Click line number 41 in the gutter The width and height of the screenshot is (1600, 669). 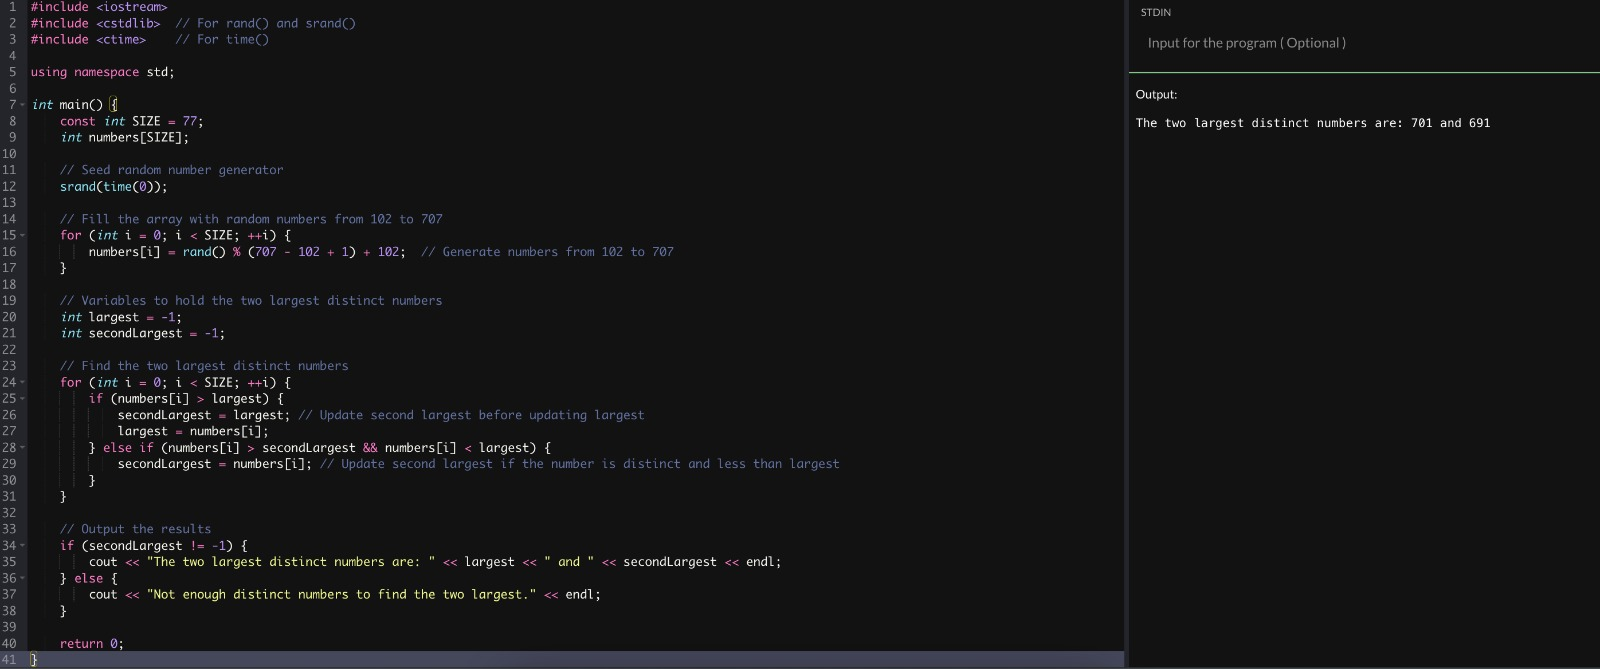(9, 660)
